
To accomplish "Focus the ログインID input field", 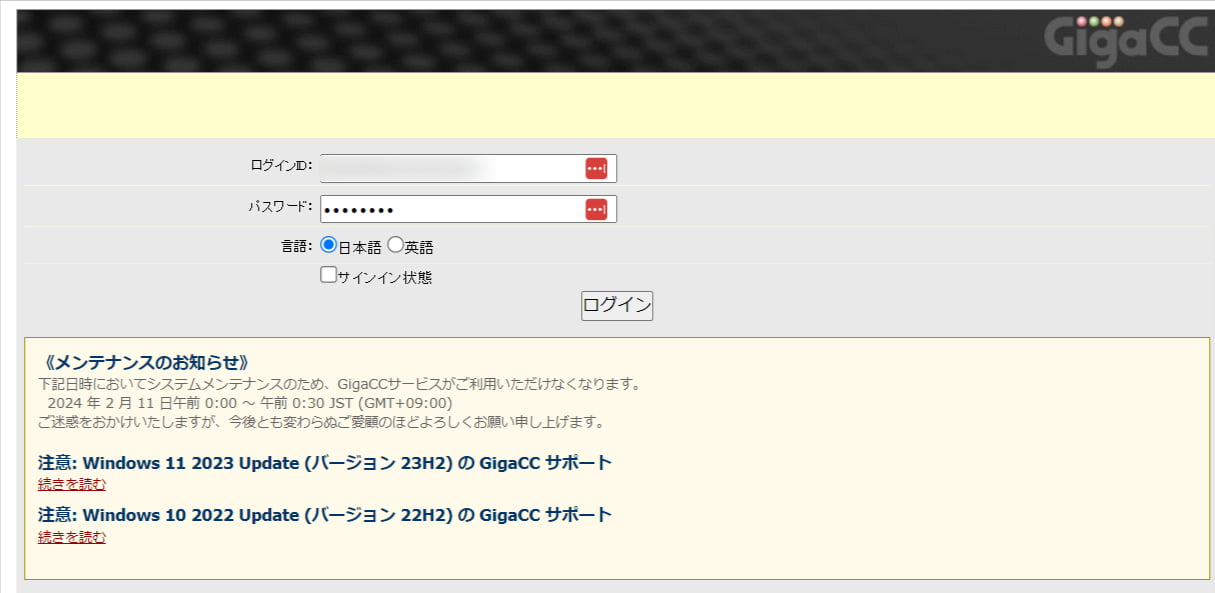I will point(468,168).
